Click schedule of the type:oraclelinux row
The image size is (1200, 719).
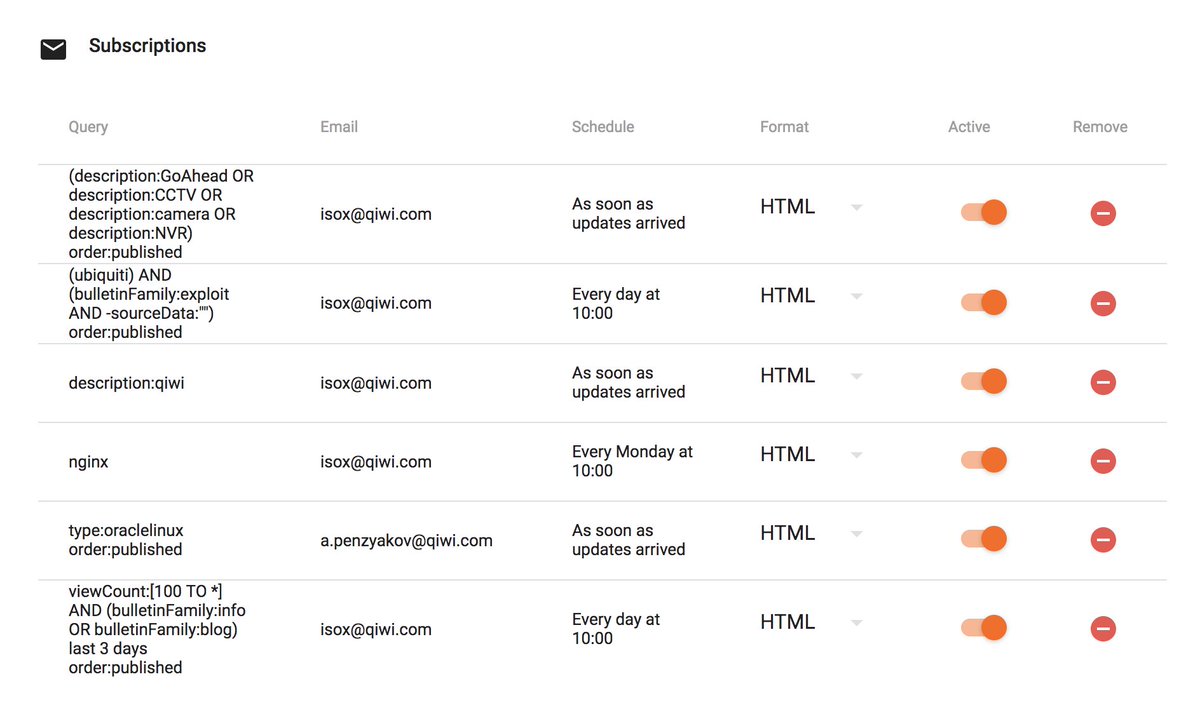click(629, 540)
